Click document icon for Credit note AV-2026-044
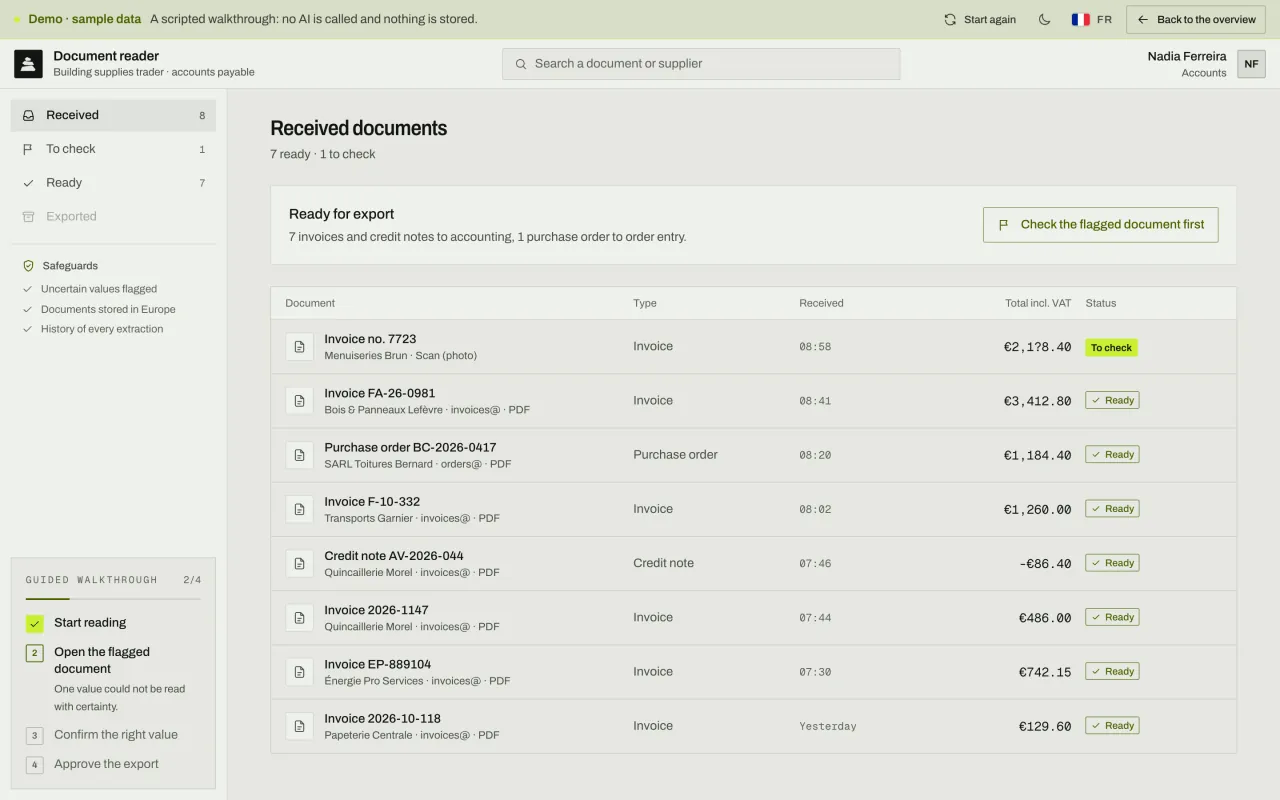1280x800 pixels. click(299, 563)
